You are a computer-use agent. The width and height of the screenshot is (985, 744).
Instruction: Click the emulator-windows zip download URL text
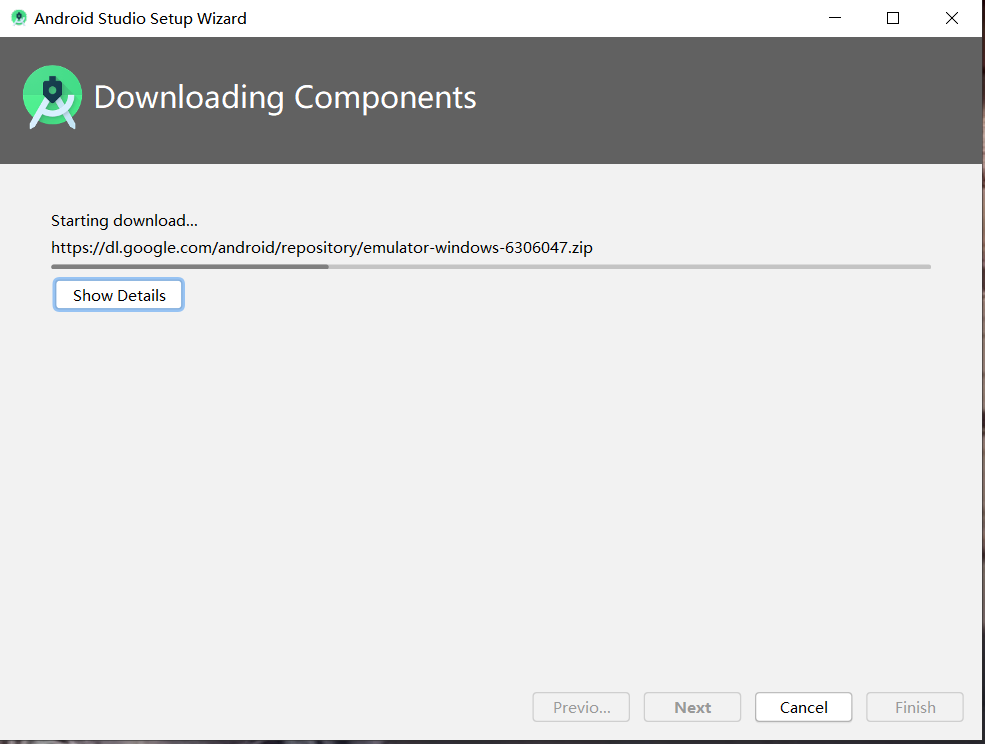point(322,248)
